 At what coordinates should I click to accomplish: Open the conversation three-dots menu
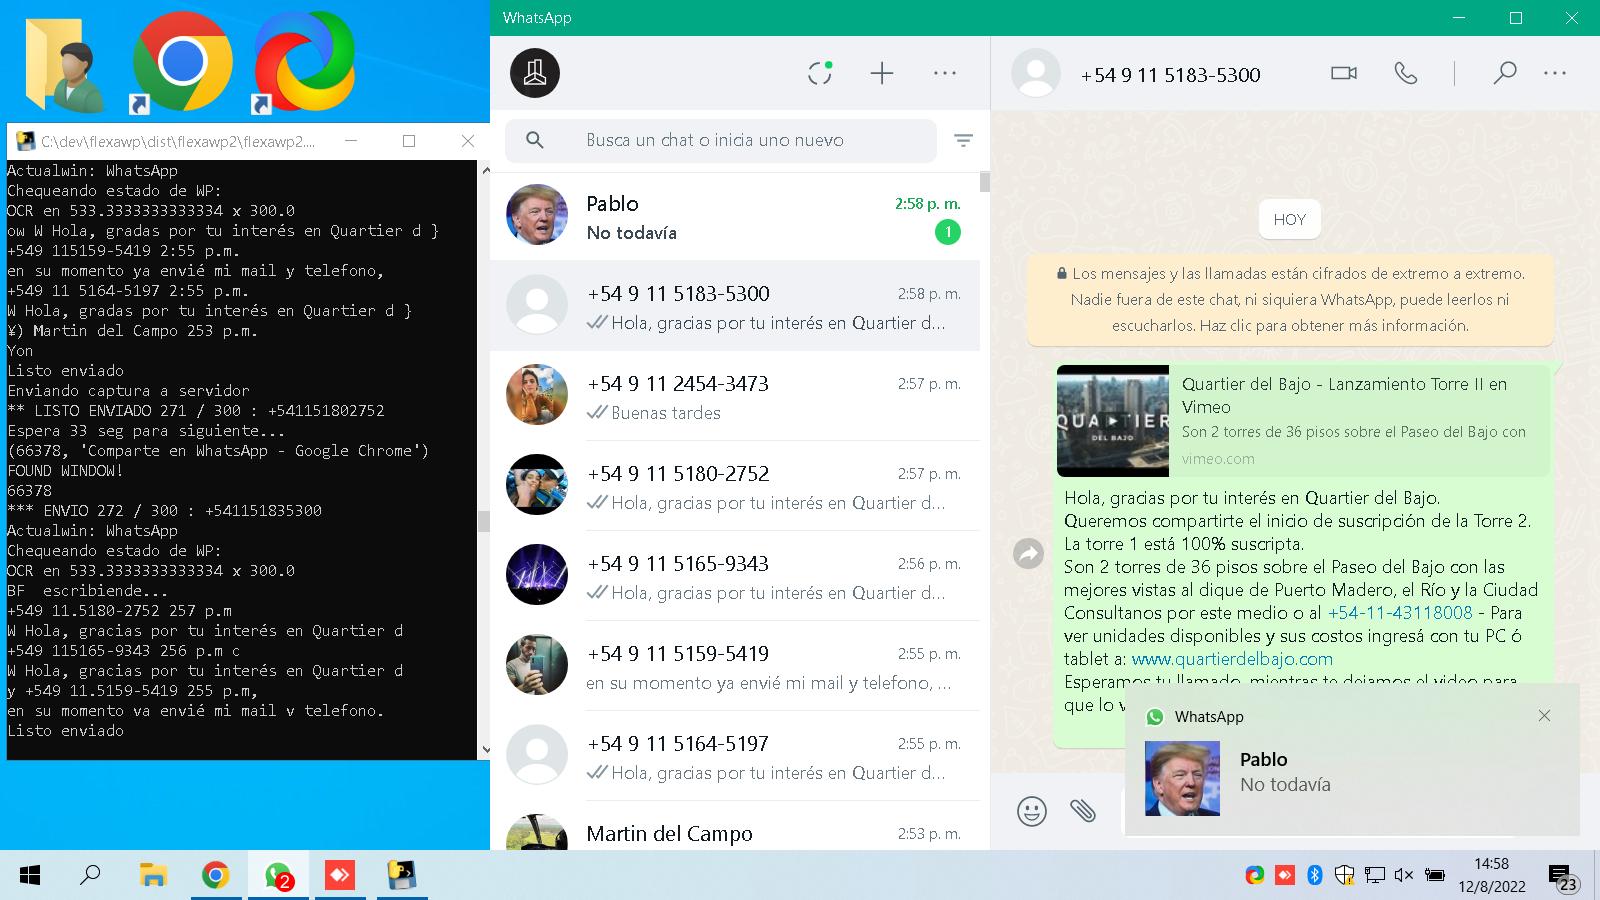click(1555, 73)
